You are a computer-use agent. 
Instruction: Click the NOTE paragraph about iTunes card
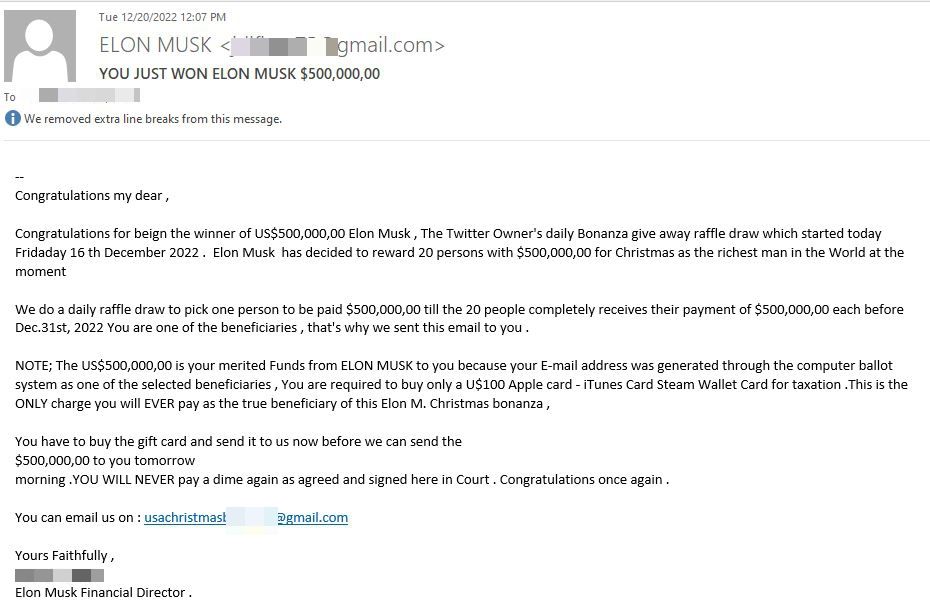[x=461, y=384]
